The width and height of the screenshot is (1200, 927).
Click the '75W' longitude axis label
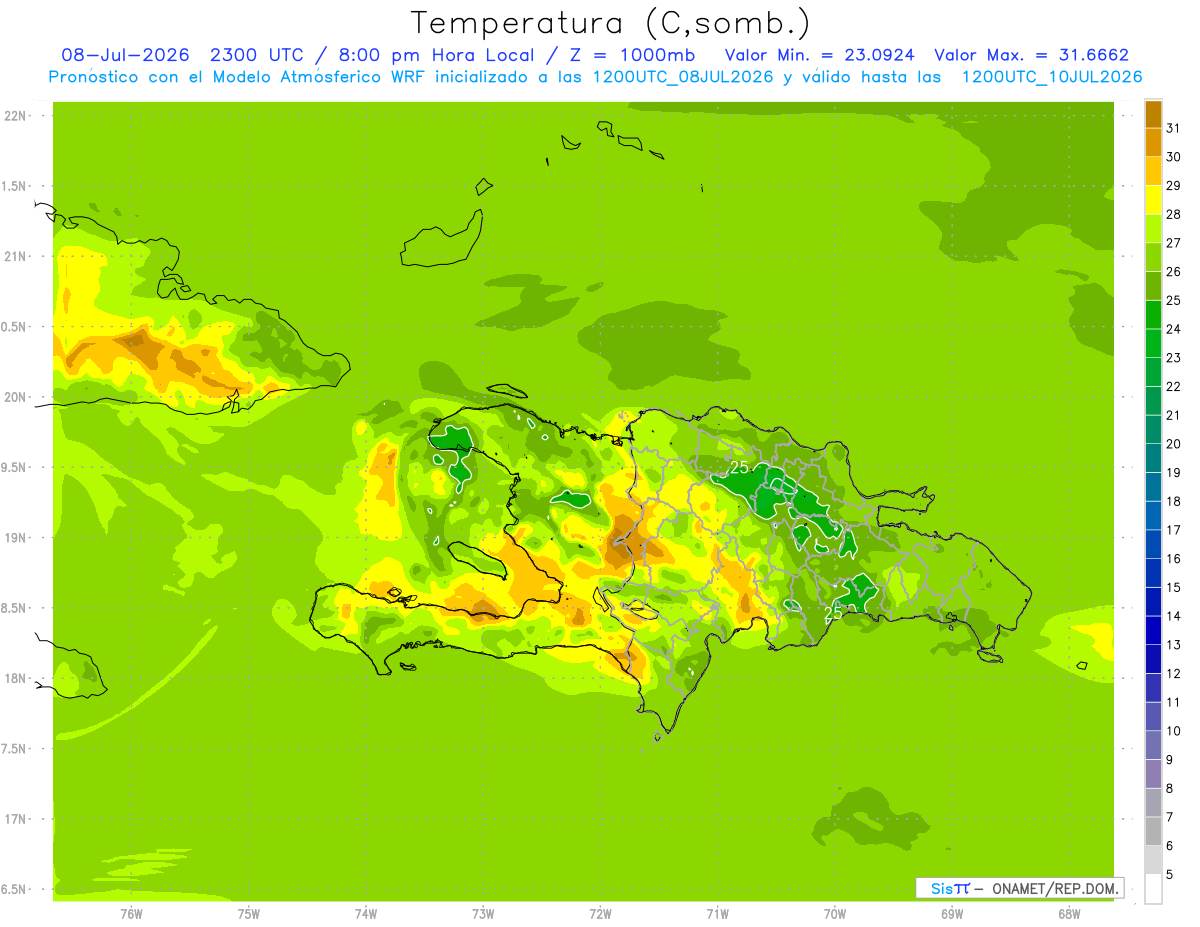coord(249,914)
